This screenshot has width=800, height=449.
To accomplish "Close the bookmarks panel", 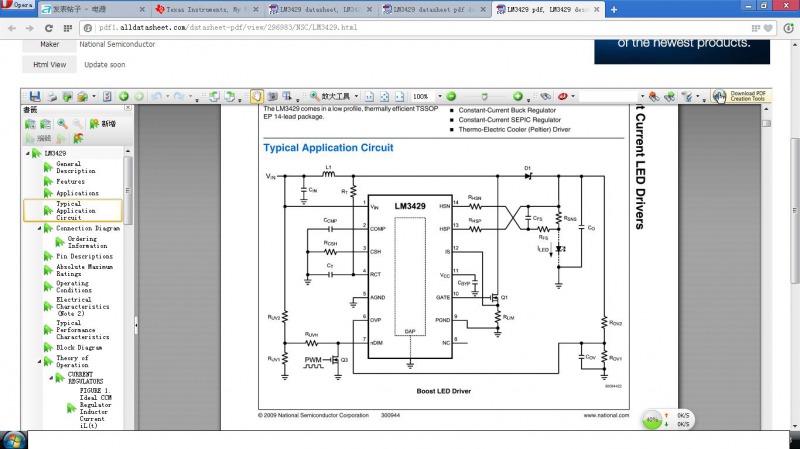I will 128,108.
